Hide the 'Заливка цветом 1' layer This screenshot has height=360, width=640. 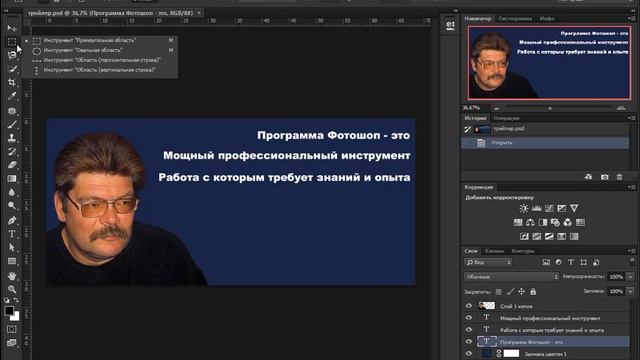point(469,353)
